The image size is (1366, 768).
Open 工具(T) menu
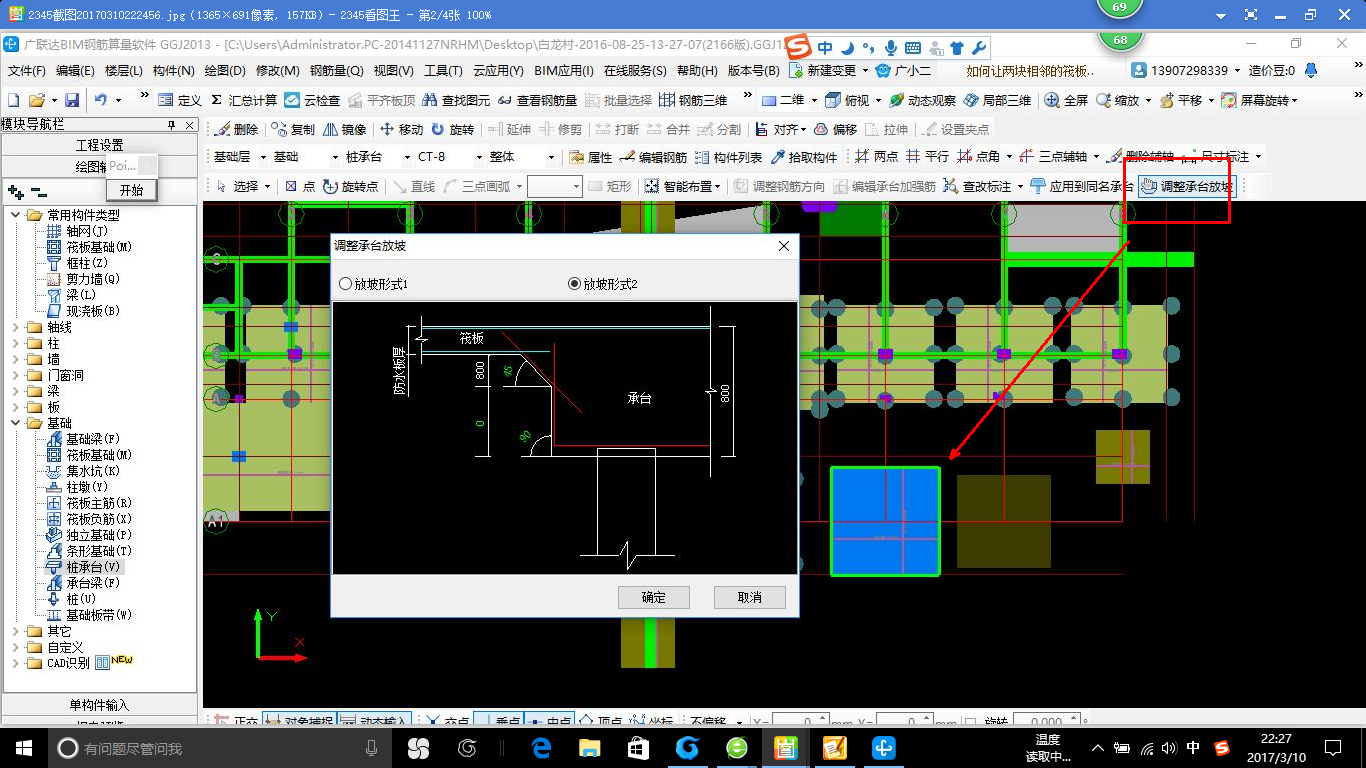443,71
